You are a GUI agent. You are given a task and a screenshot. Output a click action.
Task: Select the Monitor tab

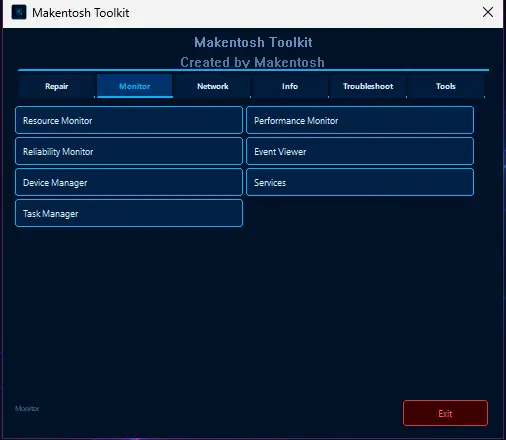[135, 86]
